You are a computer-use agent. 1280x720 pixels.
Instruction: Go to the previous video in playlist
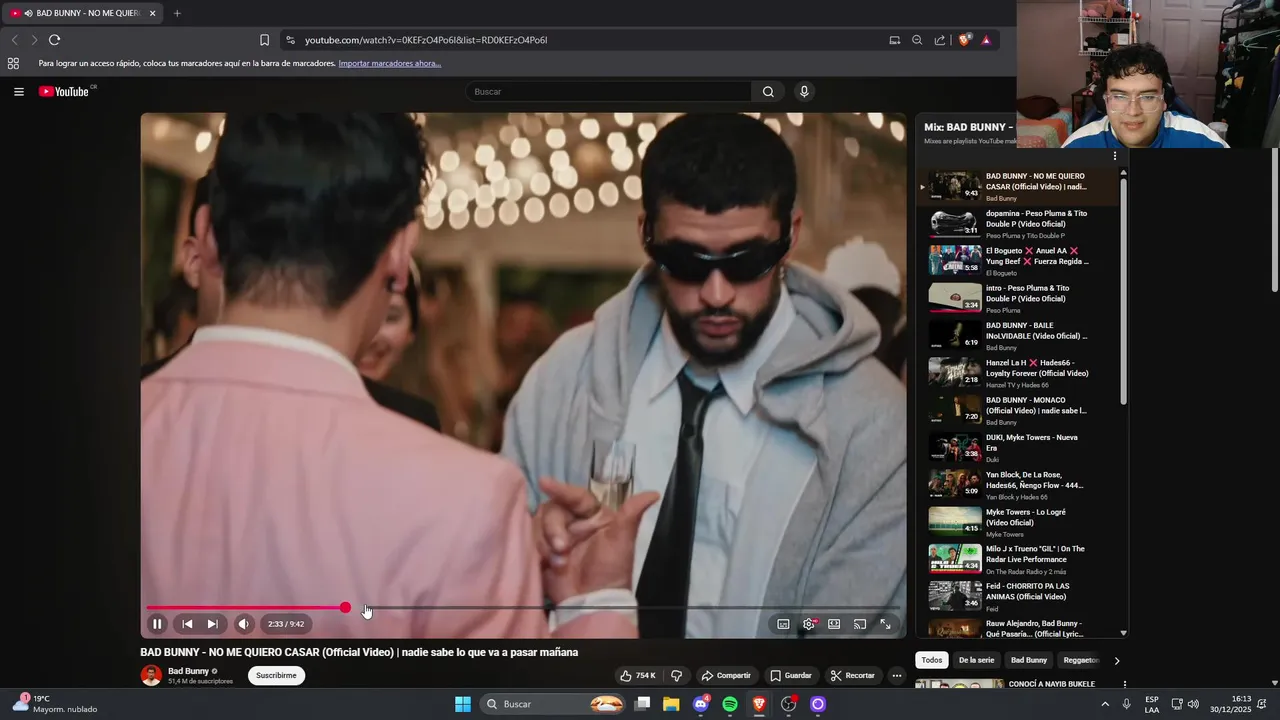click(187, 624)
